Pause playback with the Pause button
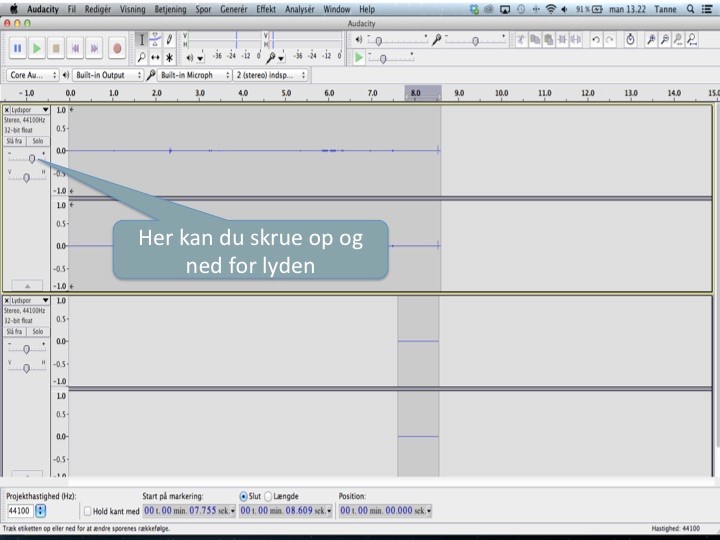The image size is (720, 540). point(17,48)
